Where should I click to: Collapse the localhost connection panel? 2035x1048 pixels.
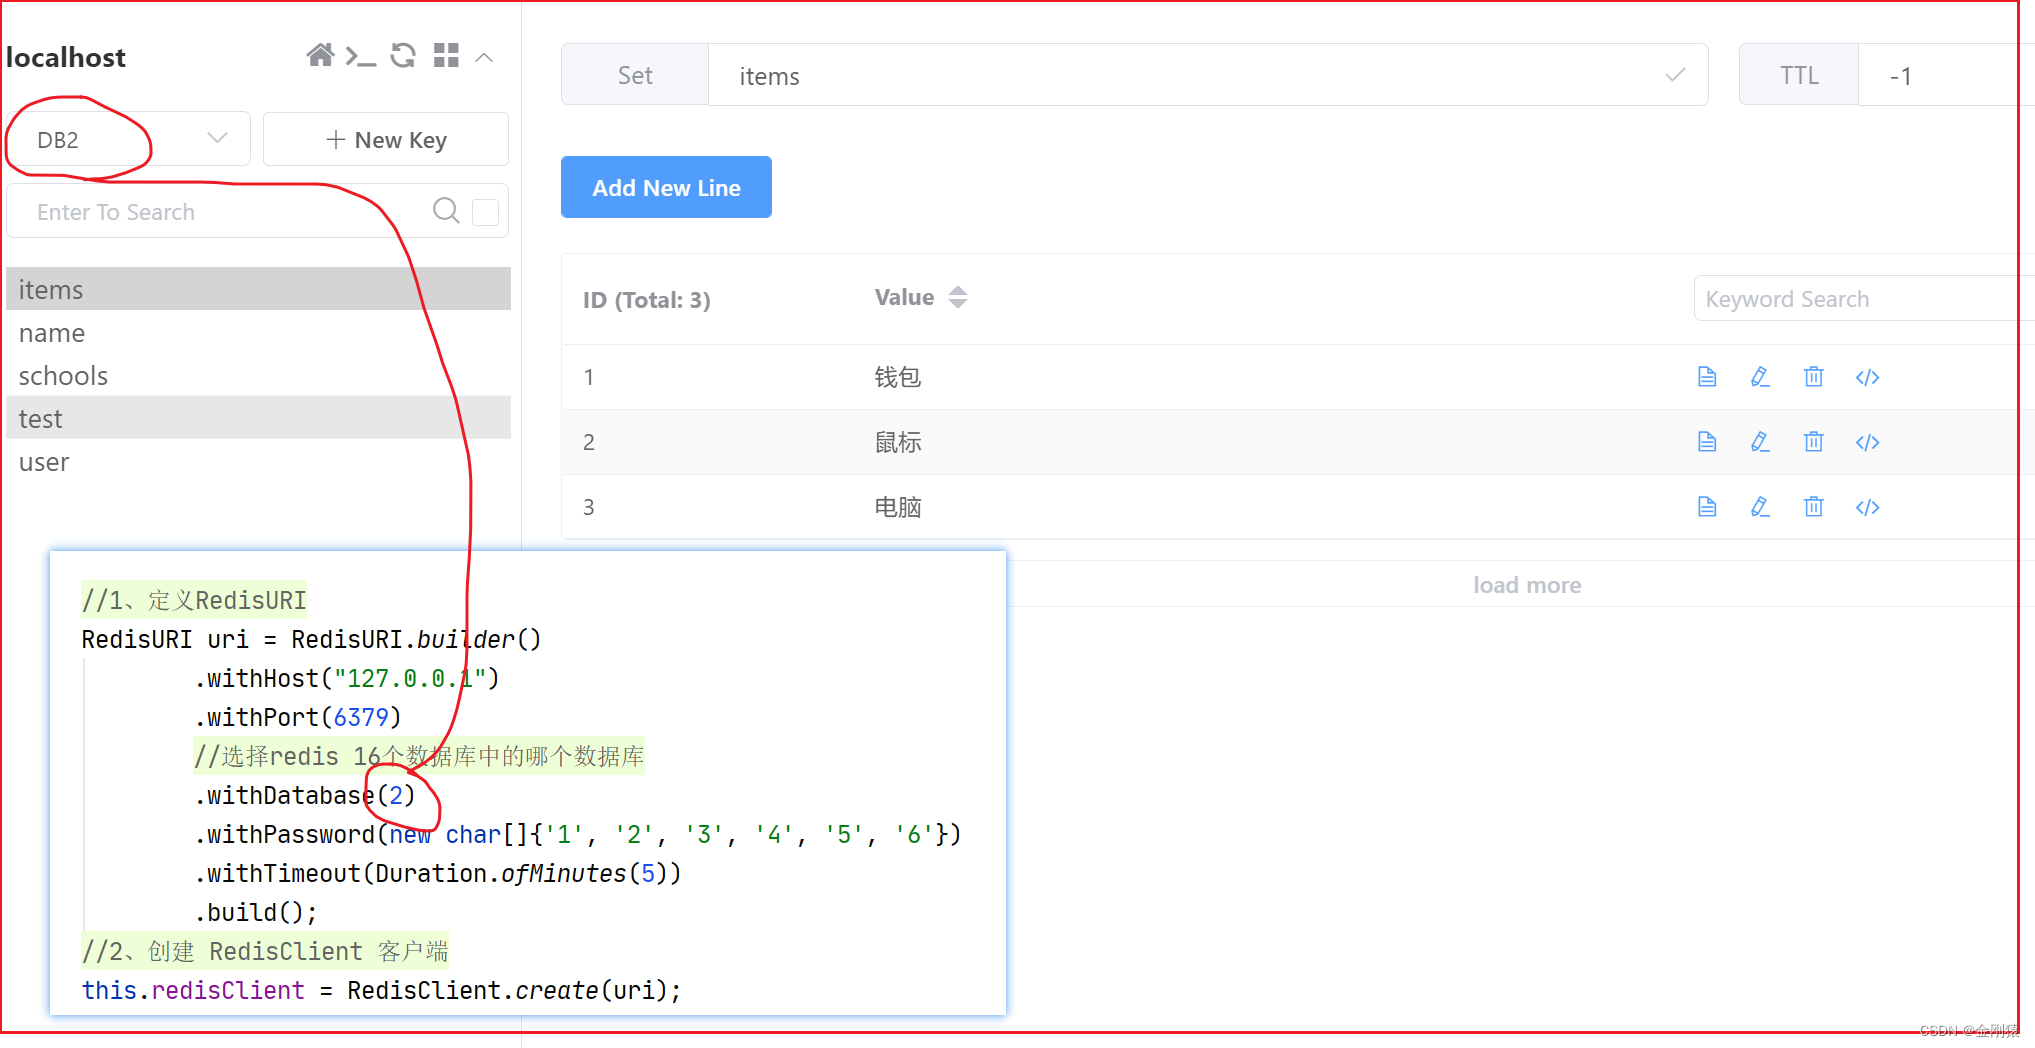pyautogui.click(x=484, y=57)
